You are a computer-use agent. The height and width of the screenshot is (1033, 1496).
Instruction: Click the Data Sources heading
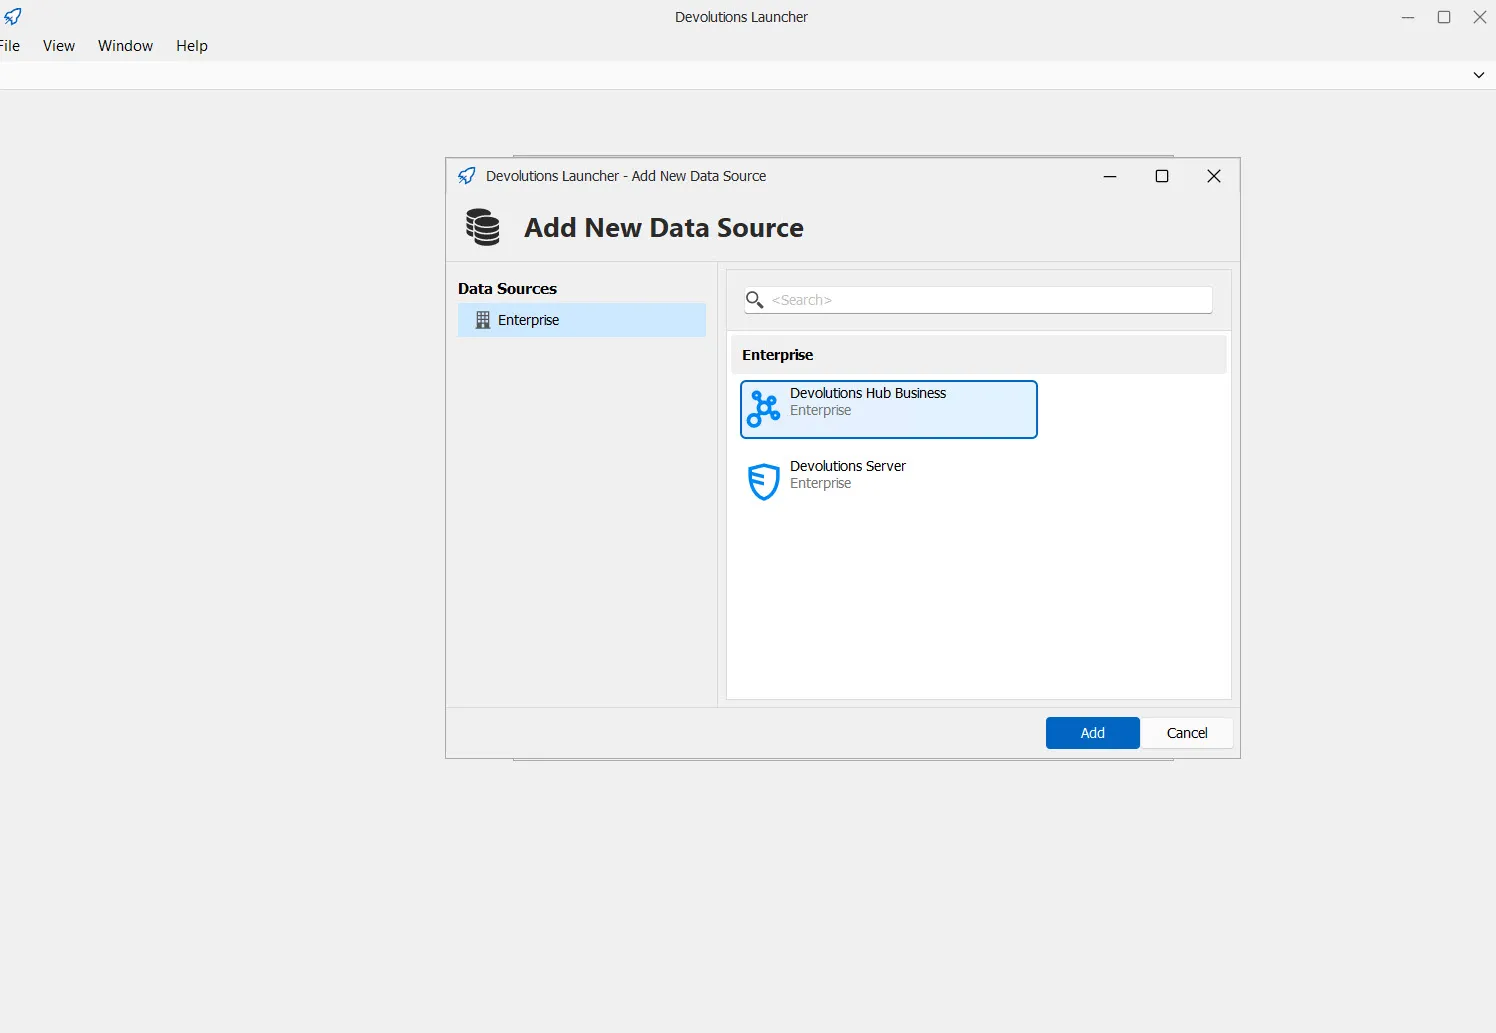click(507, 289)
